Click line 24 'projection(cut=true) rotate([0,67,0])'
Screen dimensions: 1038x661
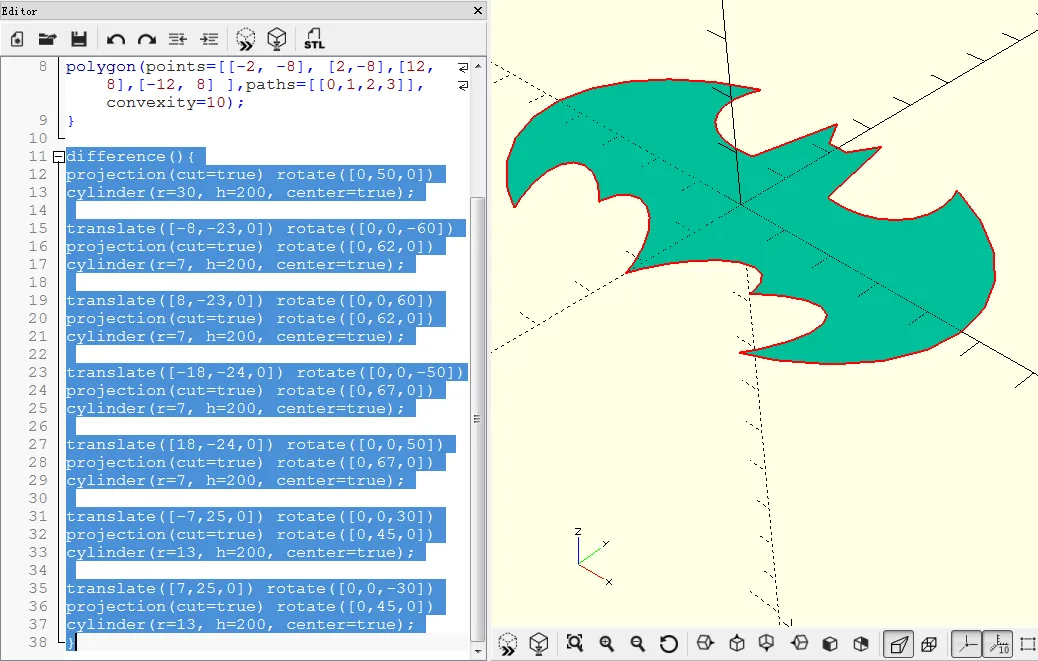(x=250, y=391)
